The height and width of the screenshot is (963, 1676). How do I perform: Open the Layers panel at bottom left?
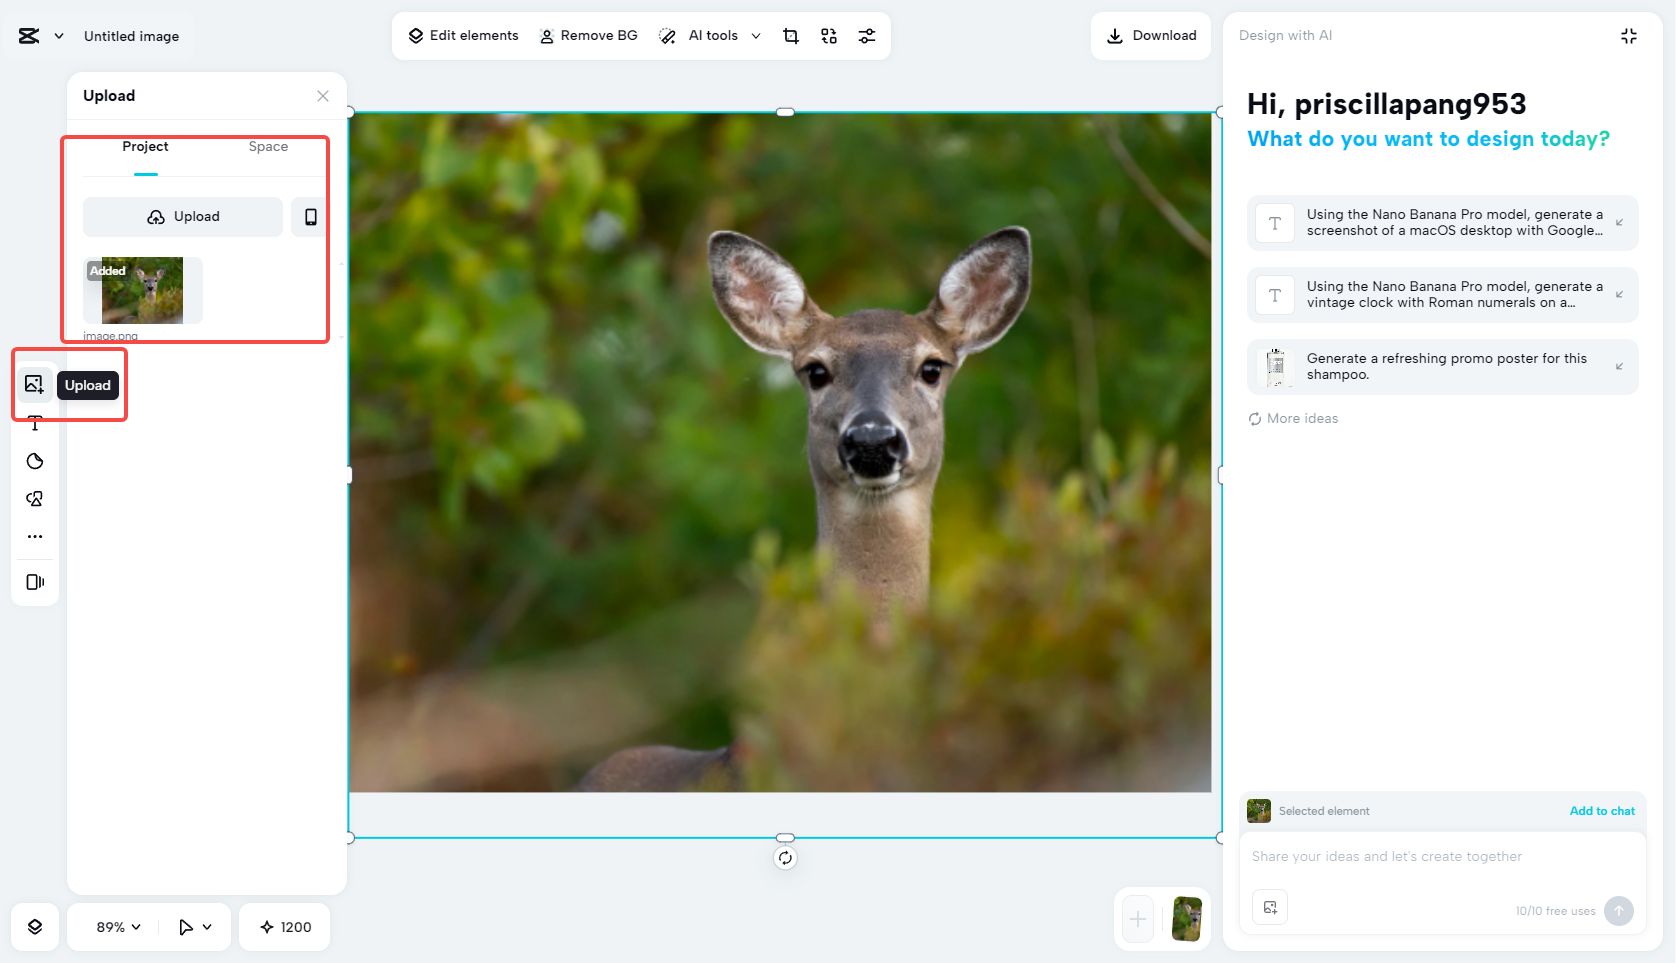(x=34, y=926)
